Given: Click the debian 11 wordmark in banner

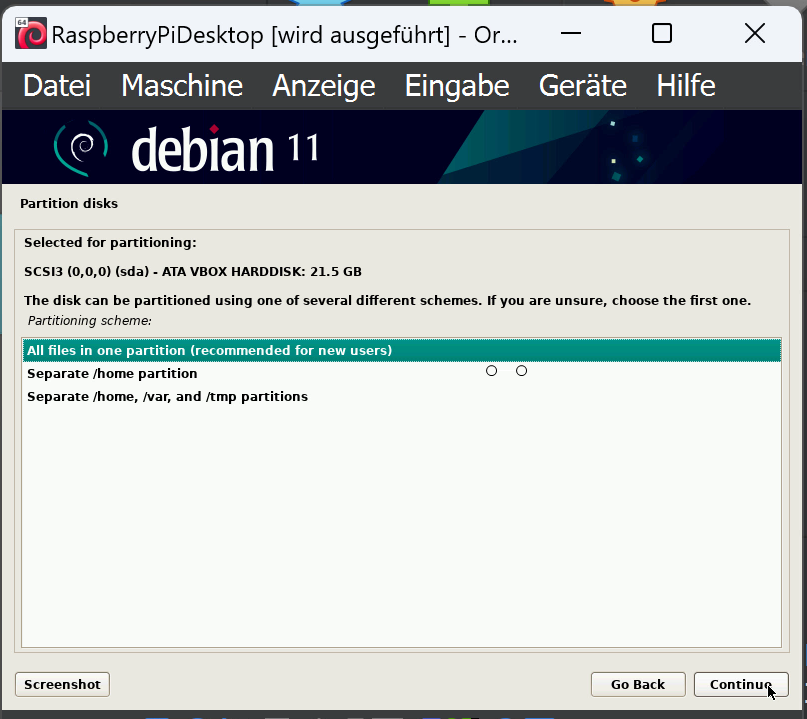Looking at the screenshot, I should point(225,149).
